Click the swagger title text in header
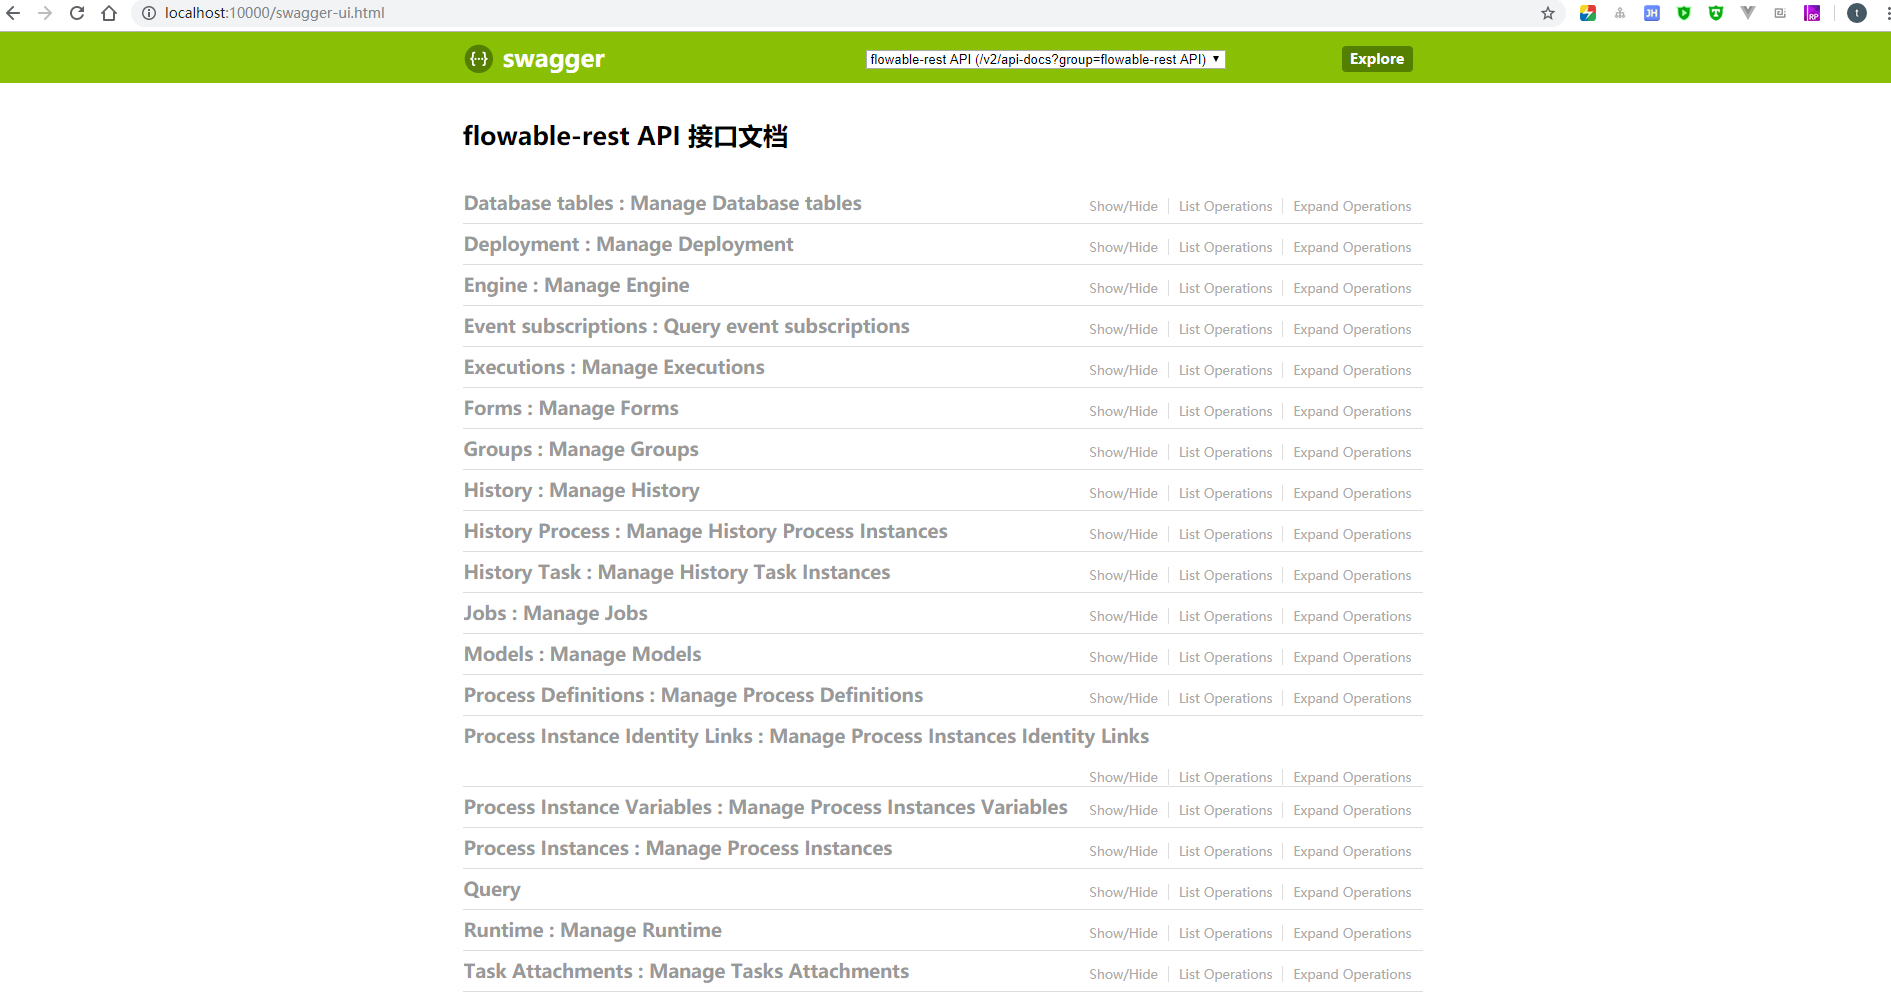This screenshot has width=1891, height=994. pyautogui.click(x=553, y=59)
